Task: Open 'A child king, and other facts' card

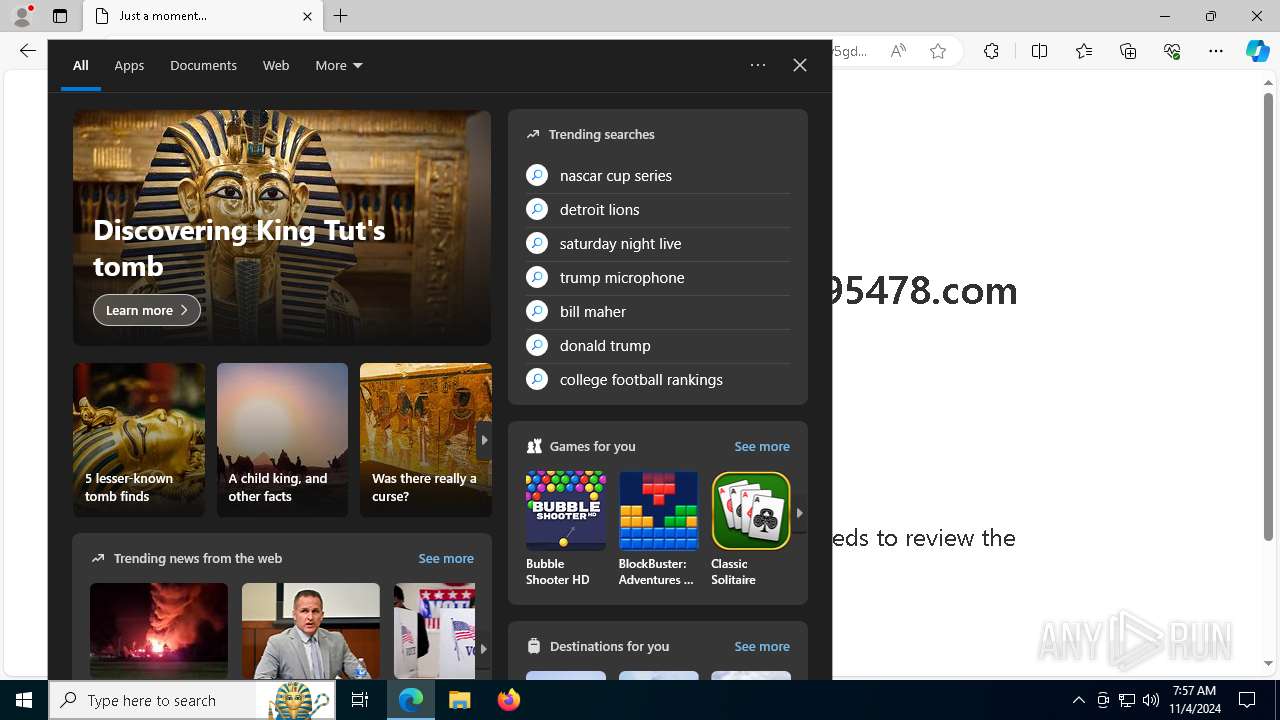Action: (282, 440)
